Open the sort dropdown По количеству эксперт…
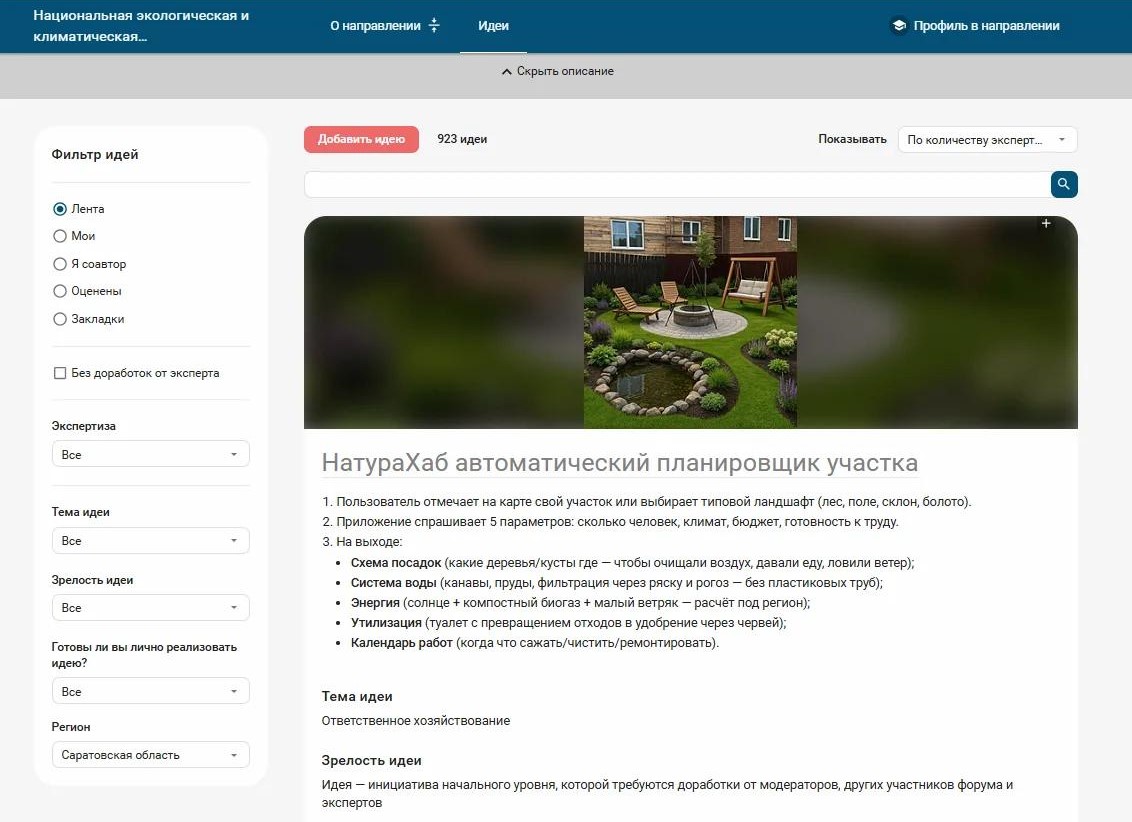The width and height of the screenshot is (1132, 822). click(987, 140)
